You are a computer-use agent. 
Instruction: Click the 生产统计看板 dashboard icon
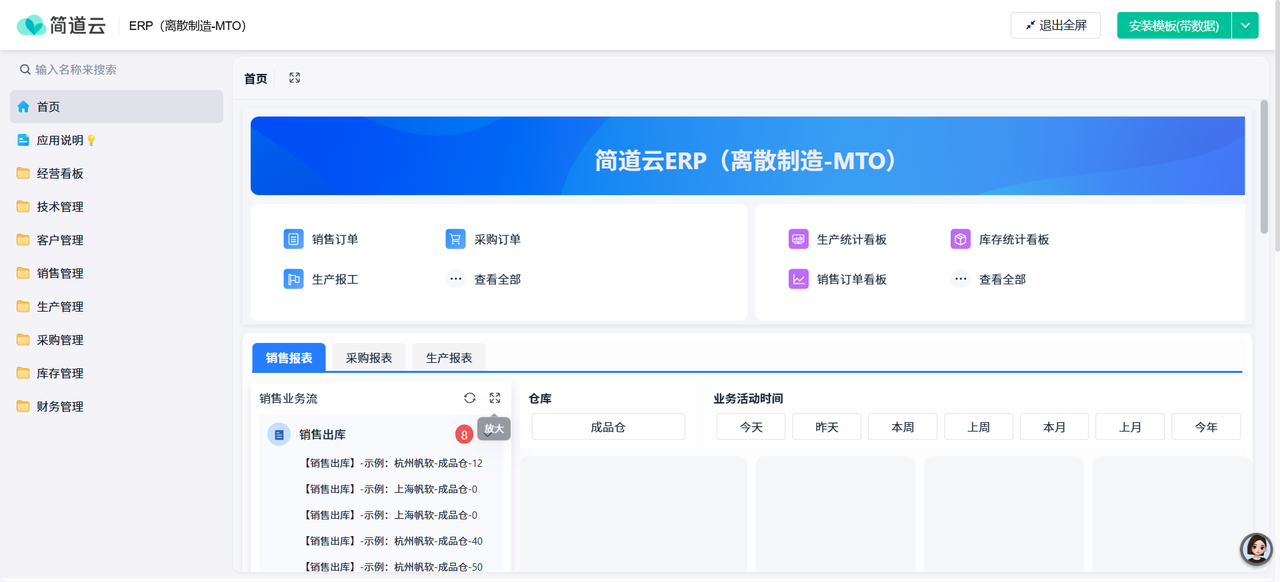pyautogui.click(x=798, y=239)
